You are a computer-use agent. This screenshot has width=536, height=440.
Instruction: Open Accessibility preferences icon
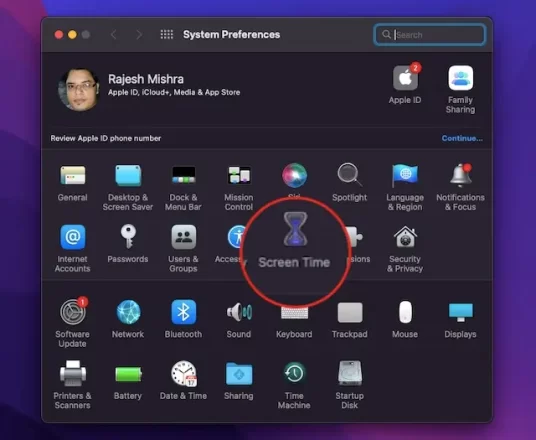click(x=236, y=237)
